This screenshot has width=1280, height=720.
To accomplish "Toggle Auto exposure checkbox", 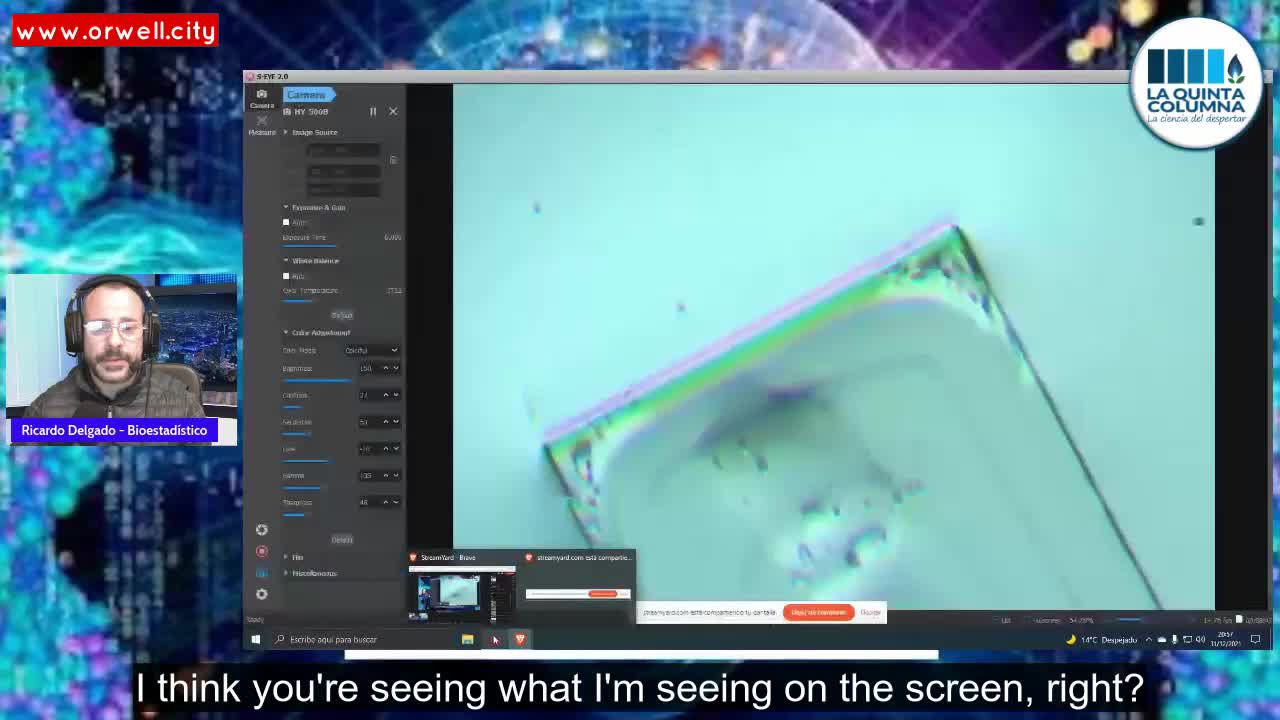I will tap(286, 222).
